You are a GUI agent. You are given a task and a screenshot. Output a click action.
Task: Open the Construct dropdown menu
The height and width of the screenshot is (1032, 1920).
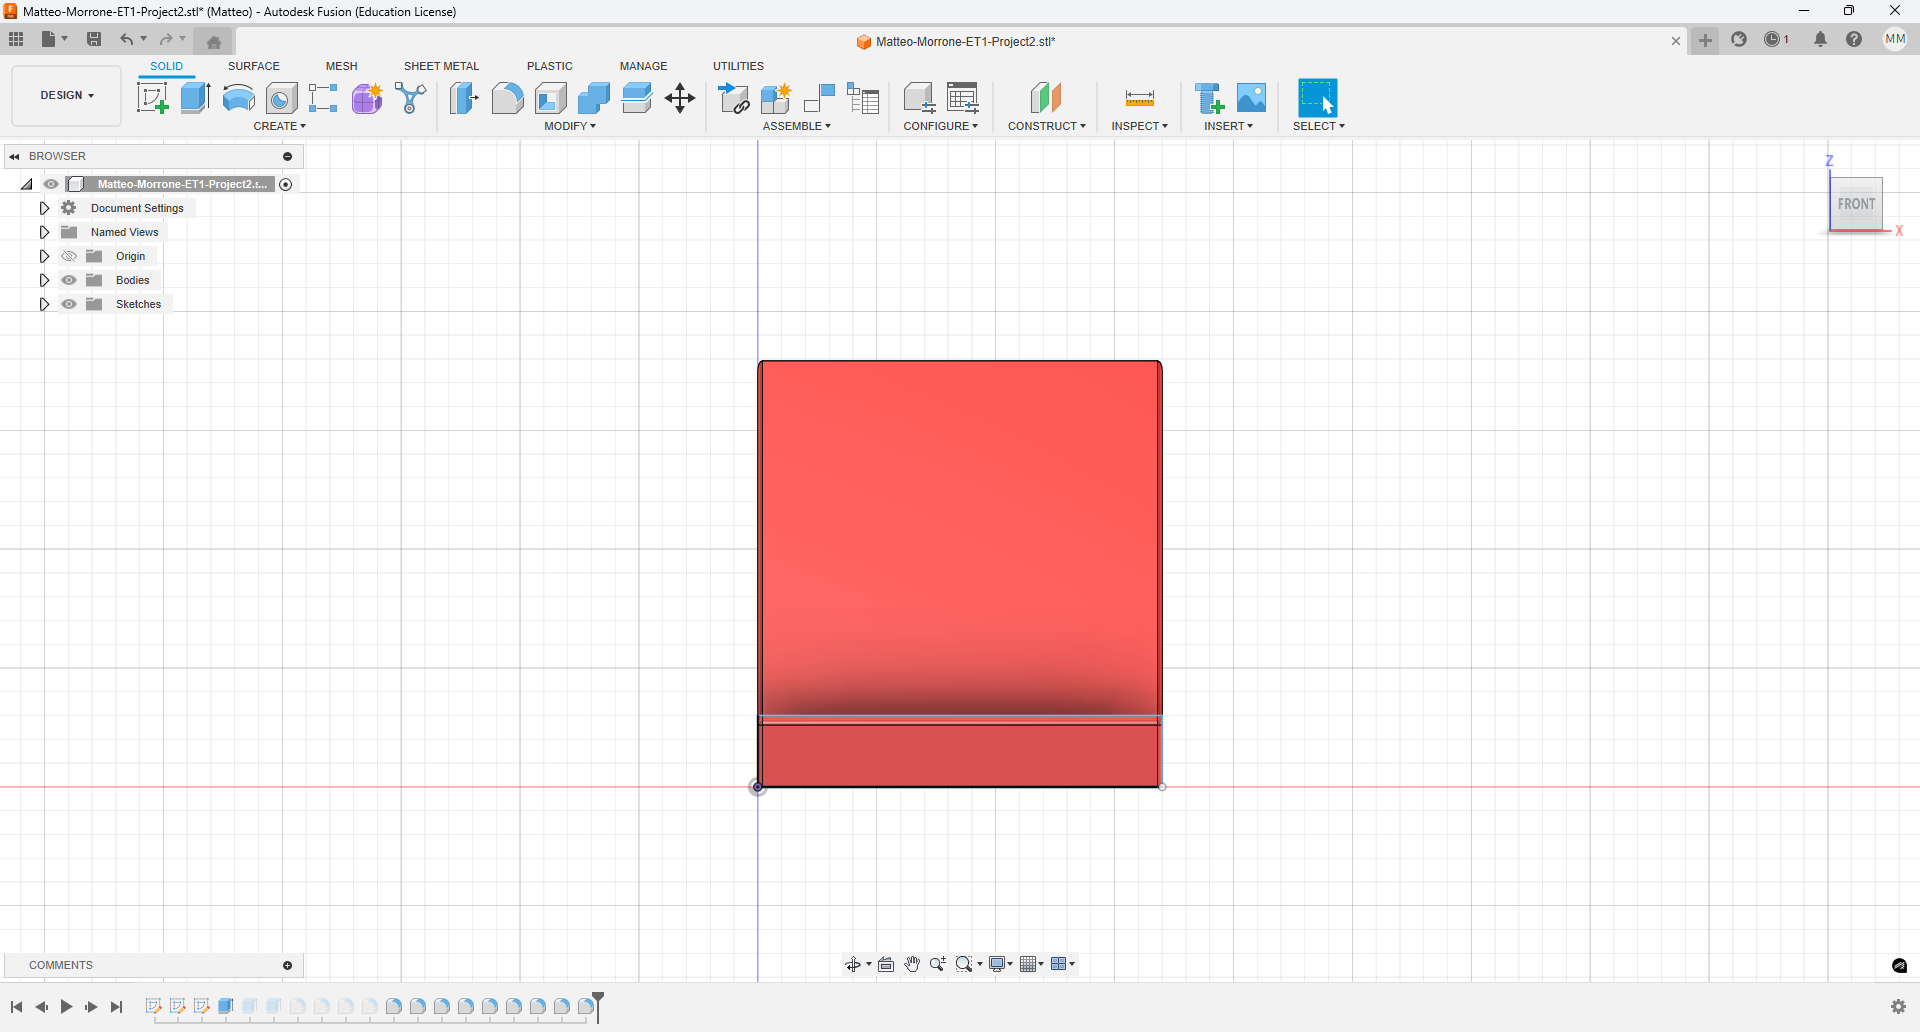(x=1046, y=126)
